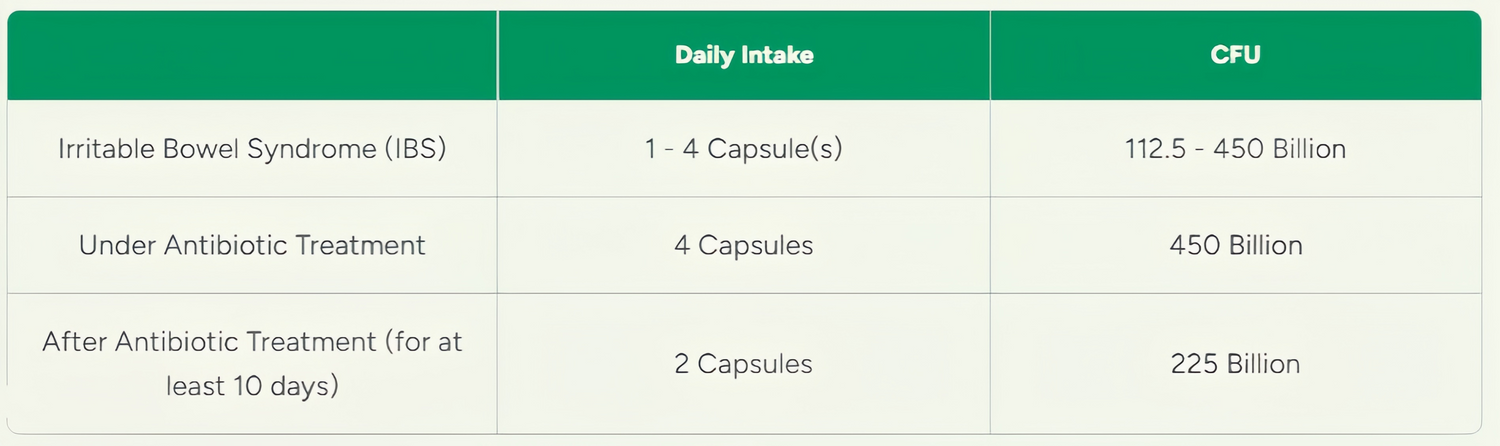Click the word "Intake" in the header
1500x446 pixels.
tap(778, 55)
